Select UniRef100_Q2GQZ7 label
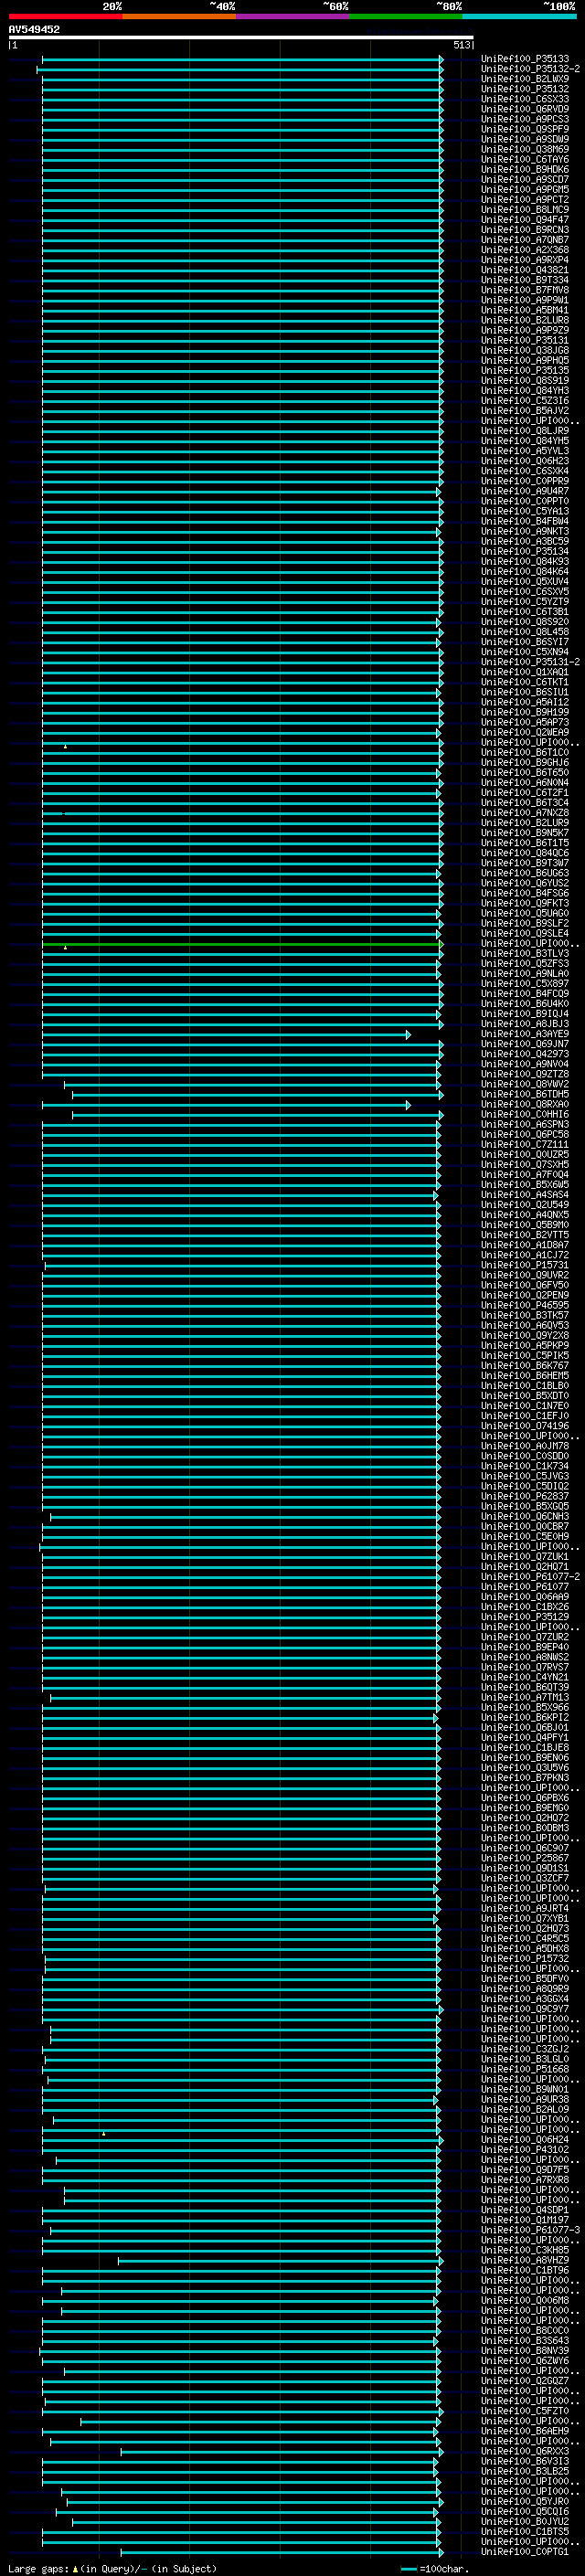585x2576 pixels. 525,2381
